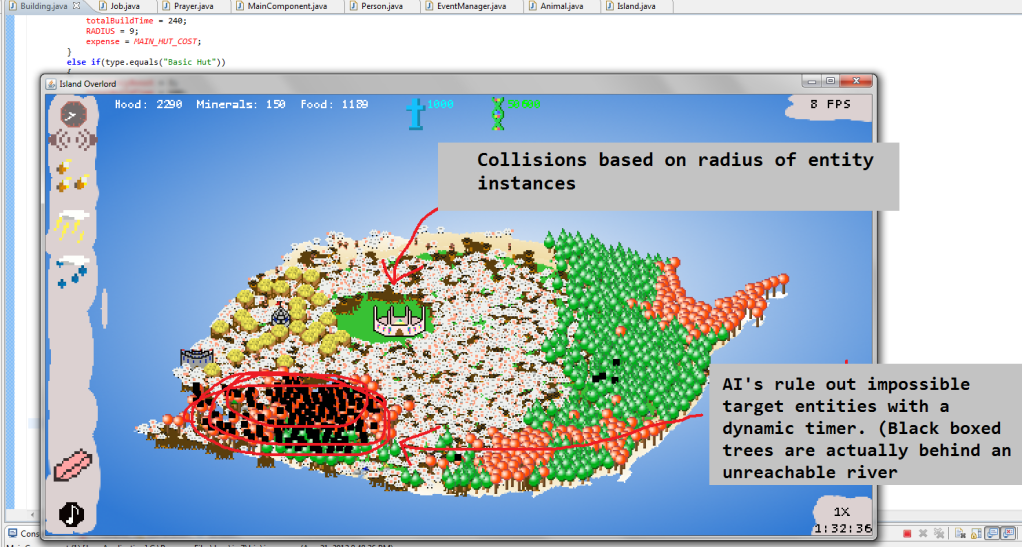Click the console Clear Console document icon
This screenshot has height=547, width=1022.
tap(961, 534)
